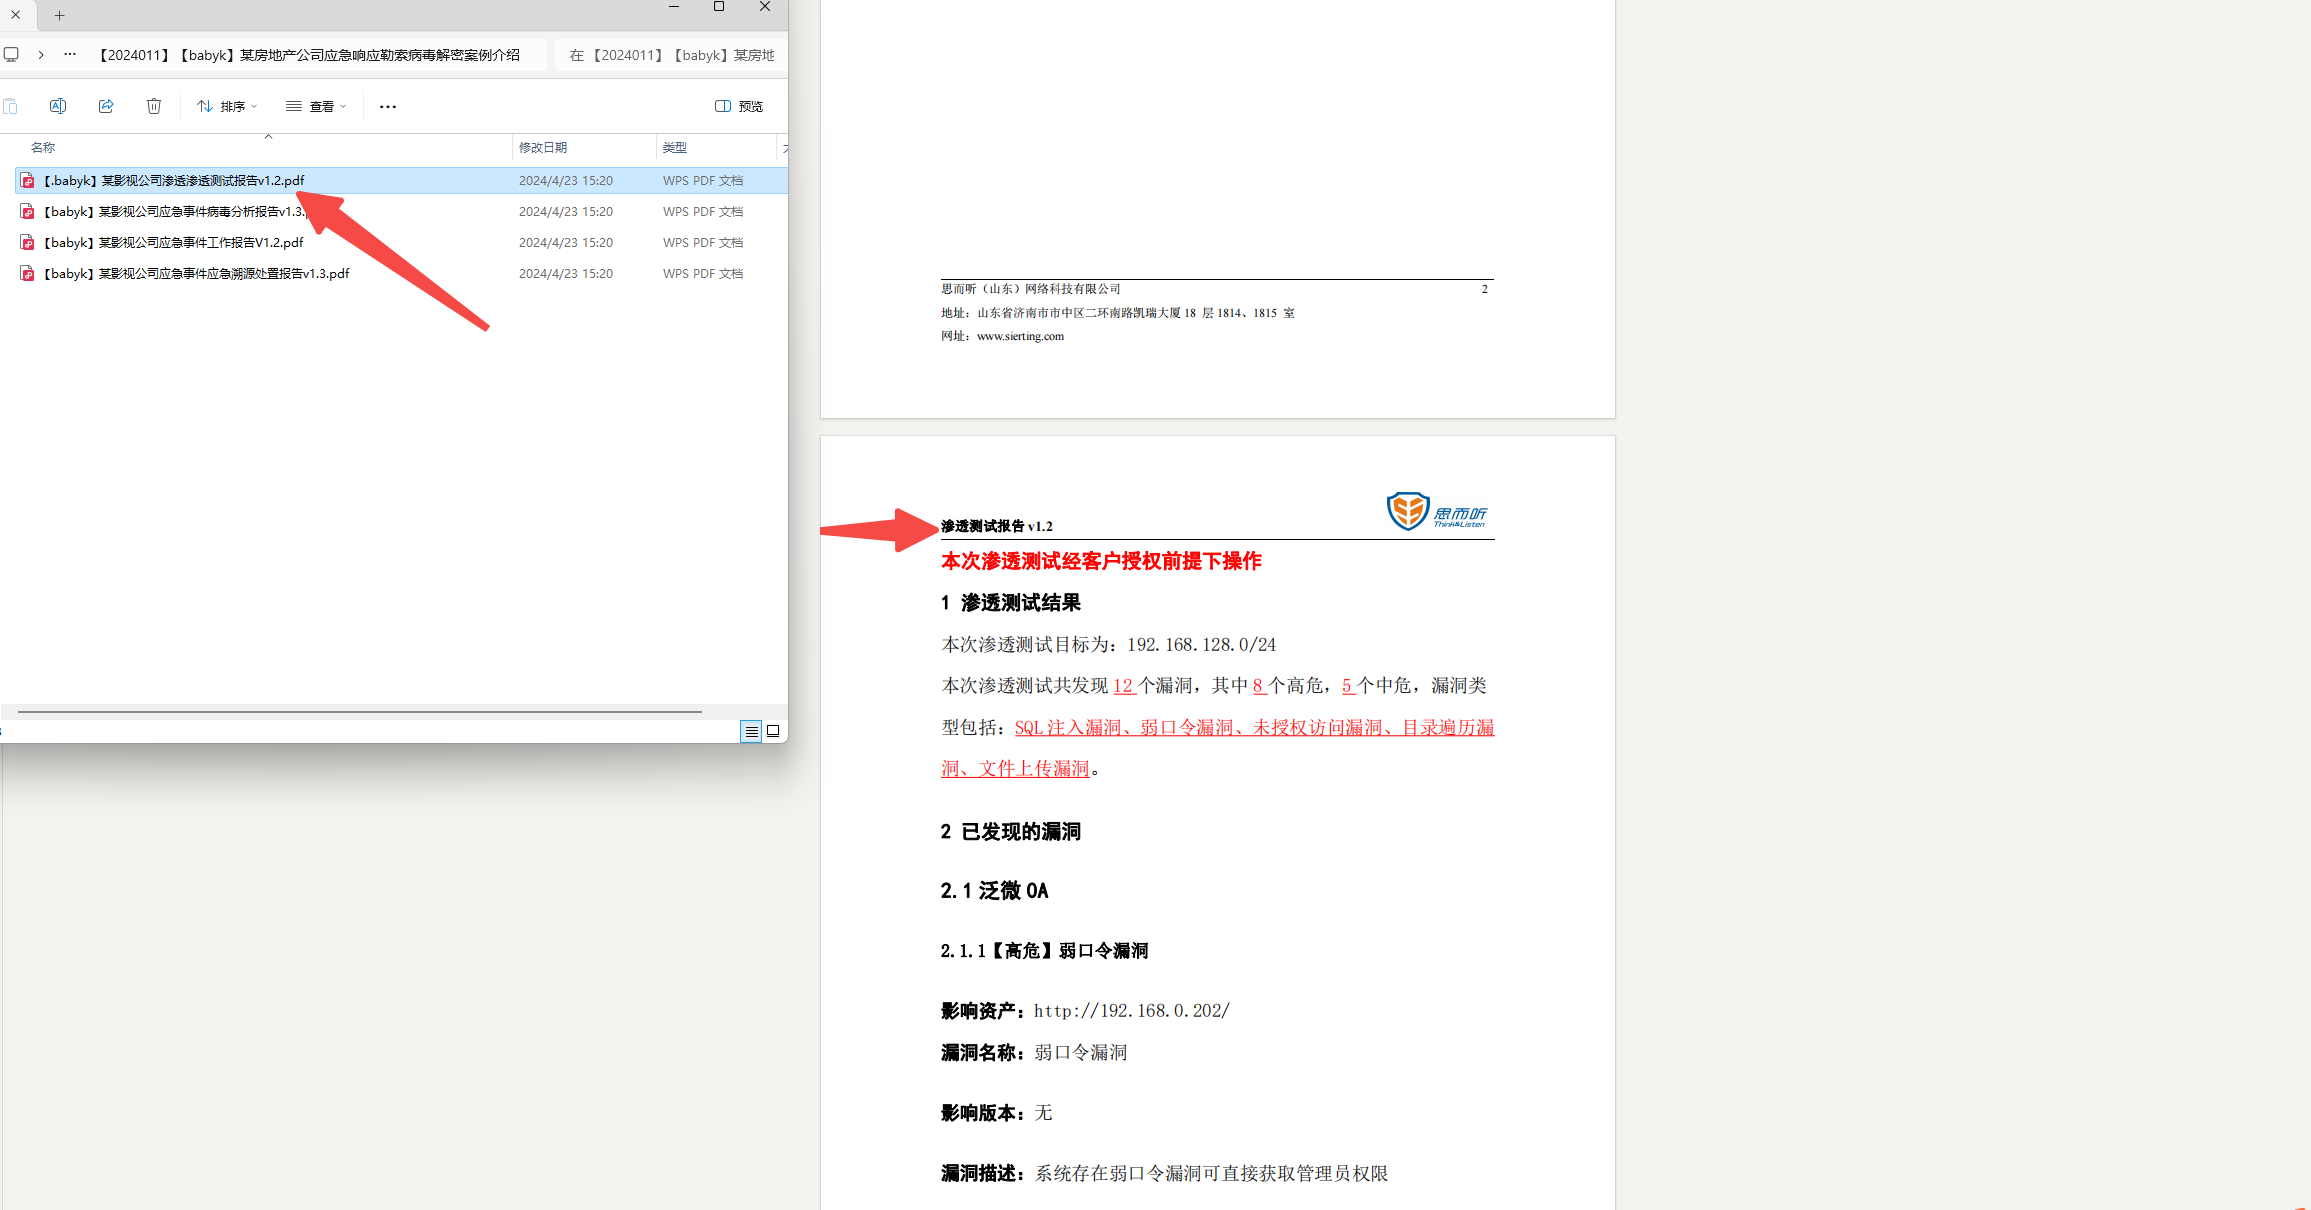The image size is (2311, 1210).
Task: Open the see-more options ellipsis in the toolbar
Action: tap(387, 105)
